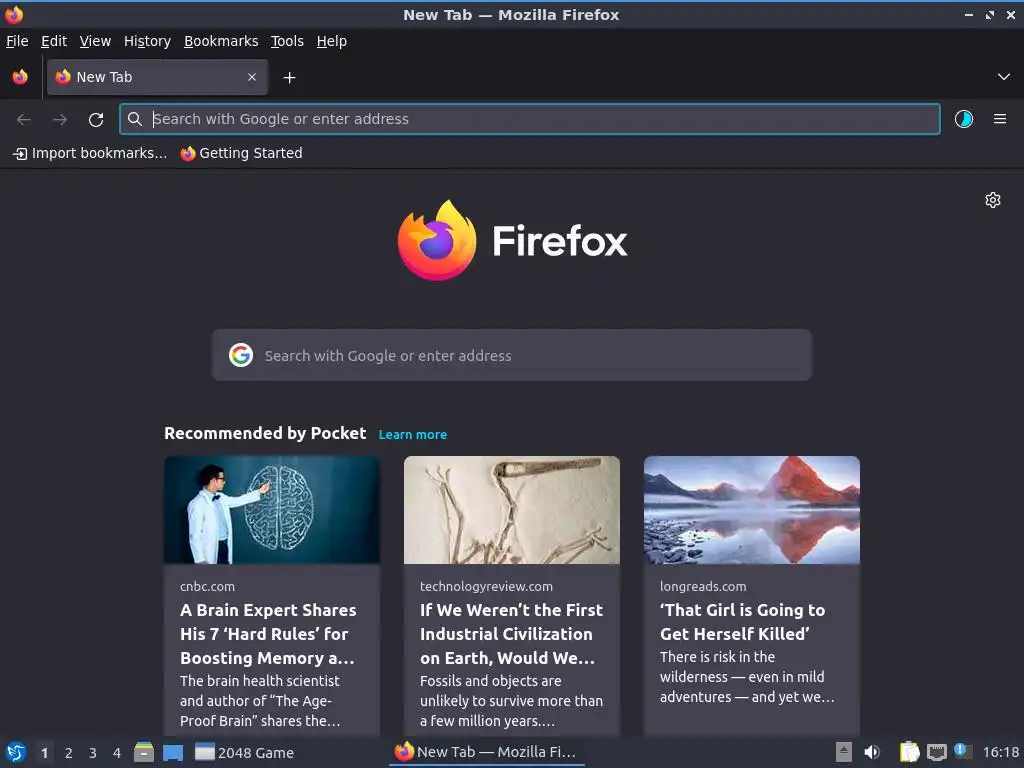
Task: Switch to workspace 1
Action: click(44, 753)
